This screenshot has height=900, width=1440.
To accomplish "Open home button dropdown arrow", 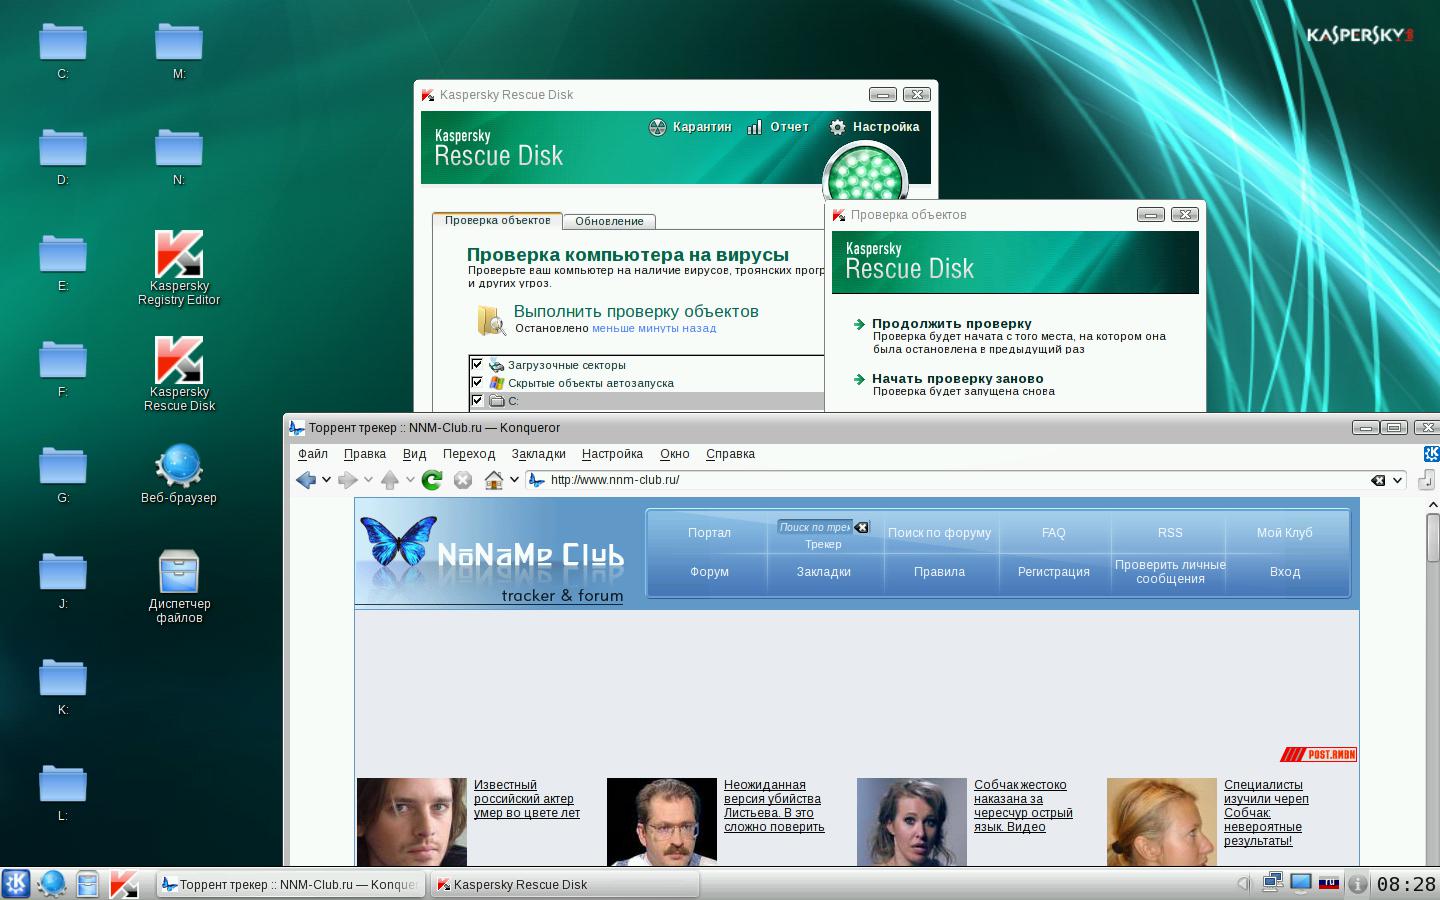I will pyautogui.click(x=514, y=480).
